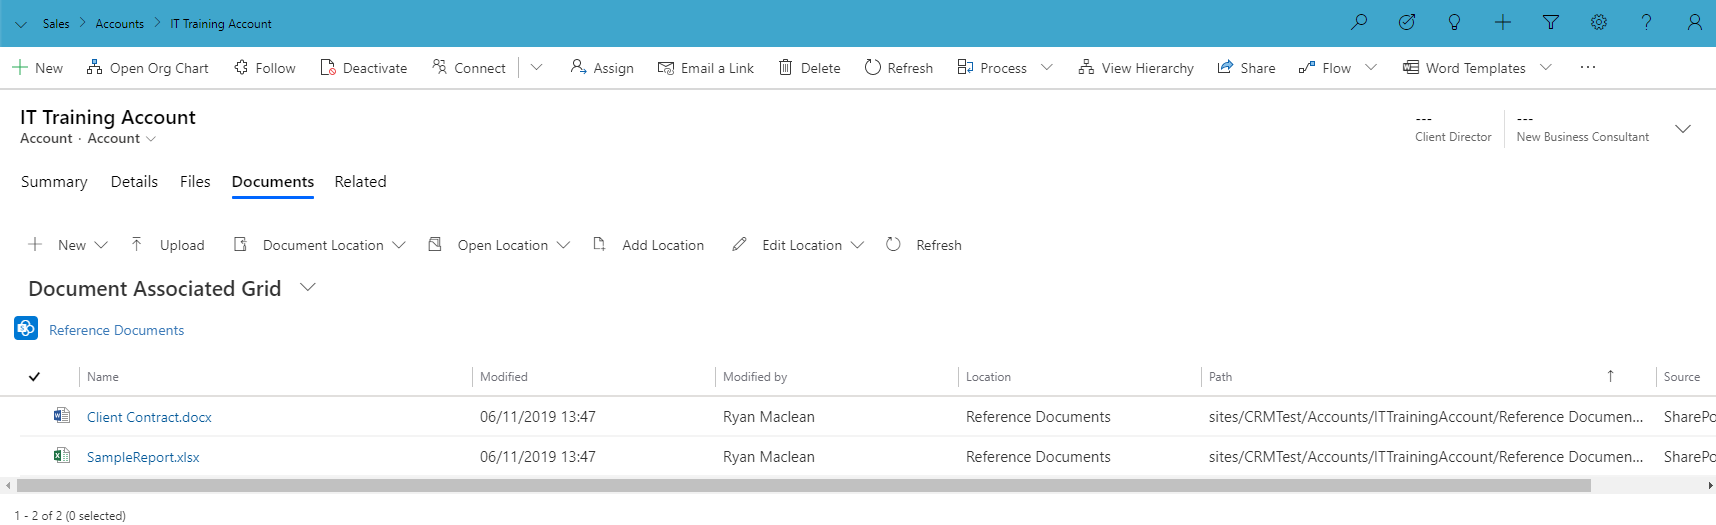Viewport: 1716px width, 525px height.
Task: Open Org Chart for the account
Action: (147, 68)
